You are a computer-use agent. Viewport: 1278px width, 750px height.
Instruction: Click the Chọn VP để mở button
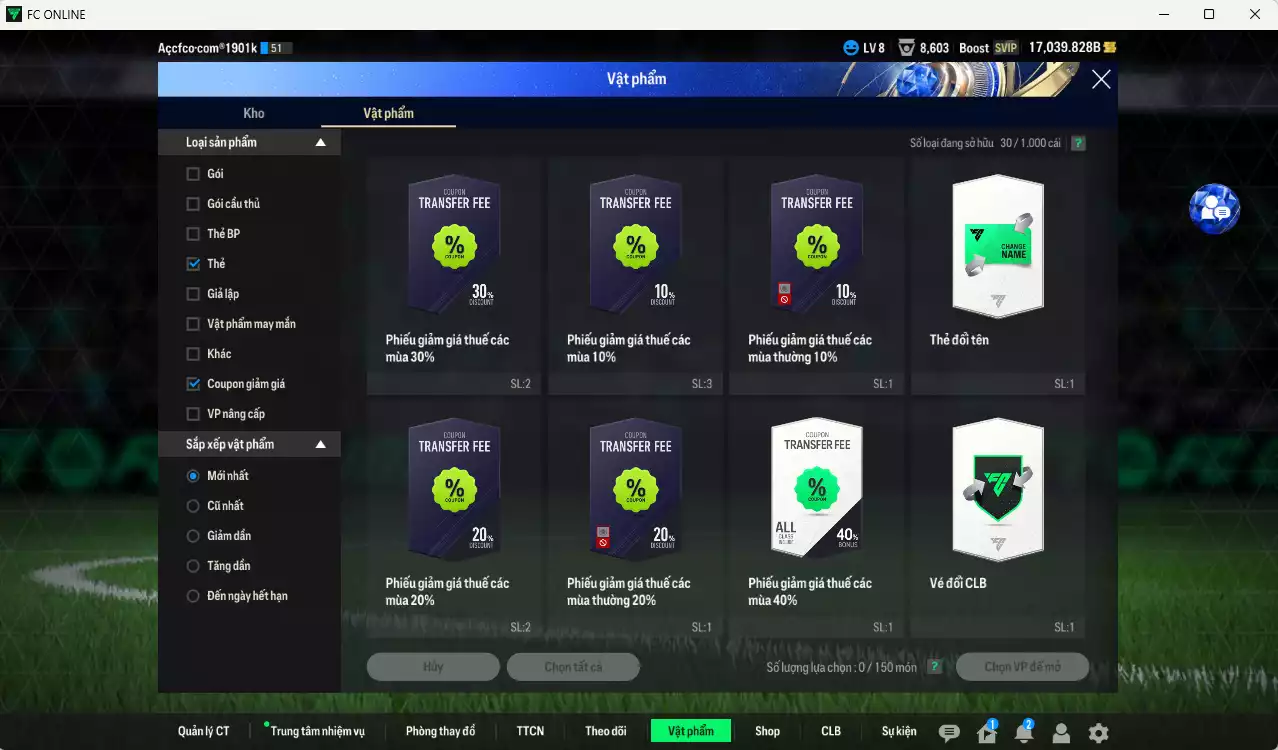tap(1022, 667)
